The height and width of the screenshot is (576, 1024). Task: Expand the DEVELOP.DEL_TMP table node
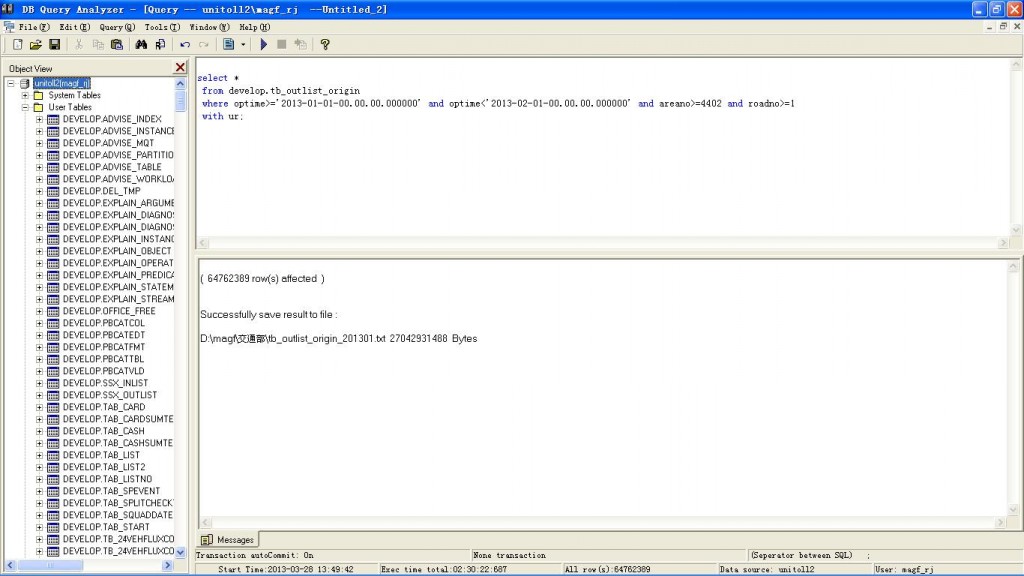click(39, 191)
